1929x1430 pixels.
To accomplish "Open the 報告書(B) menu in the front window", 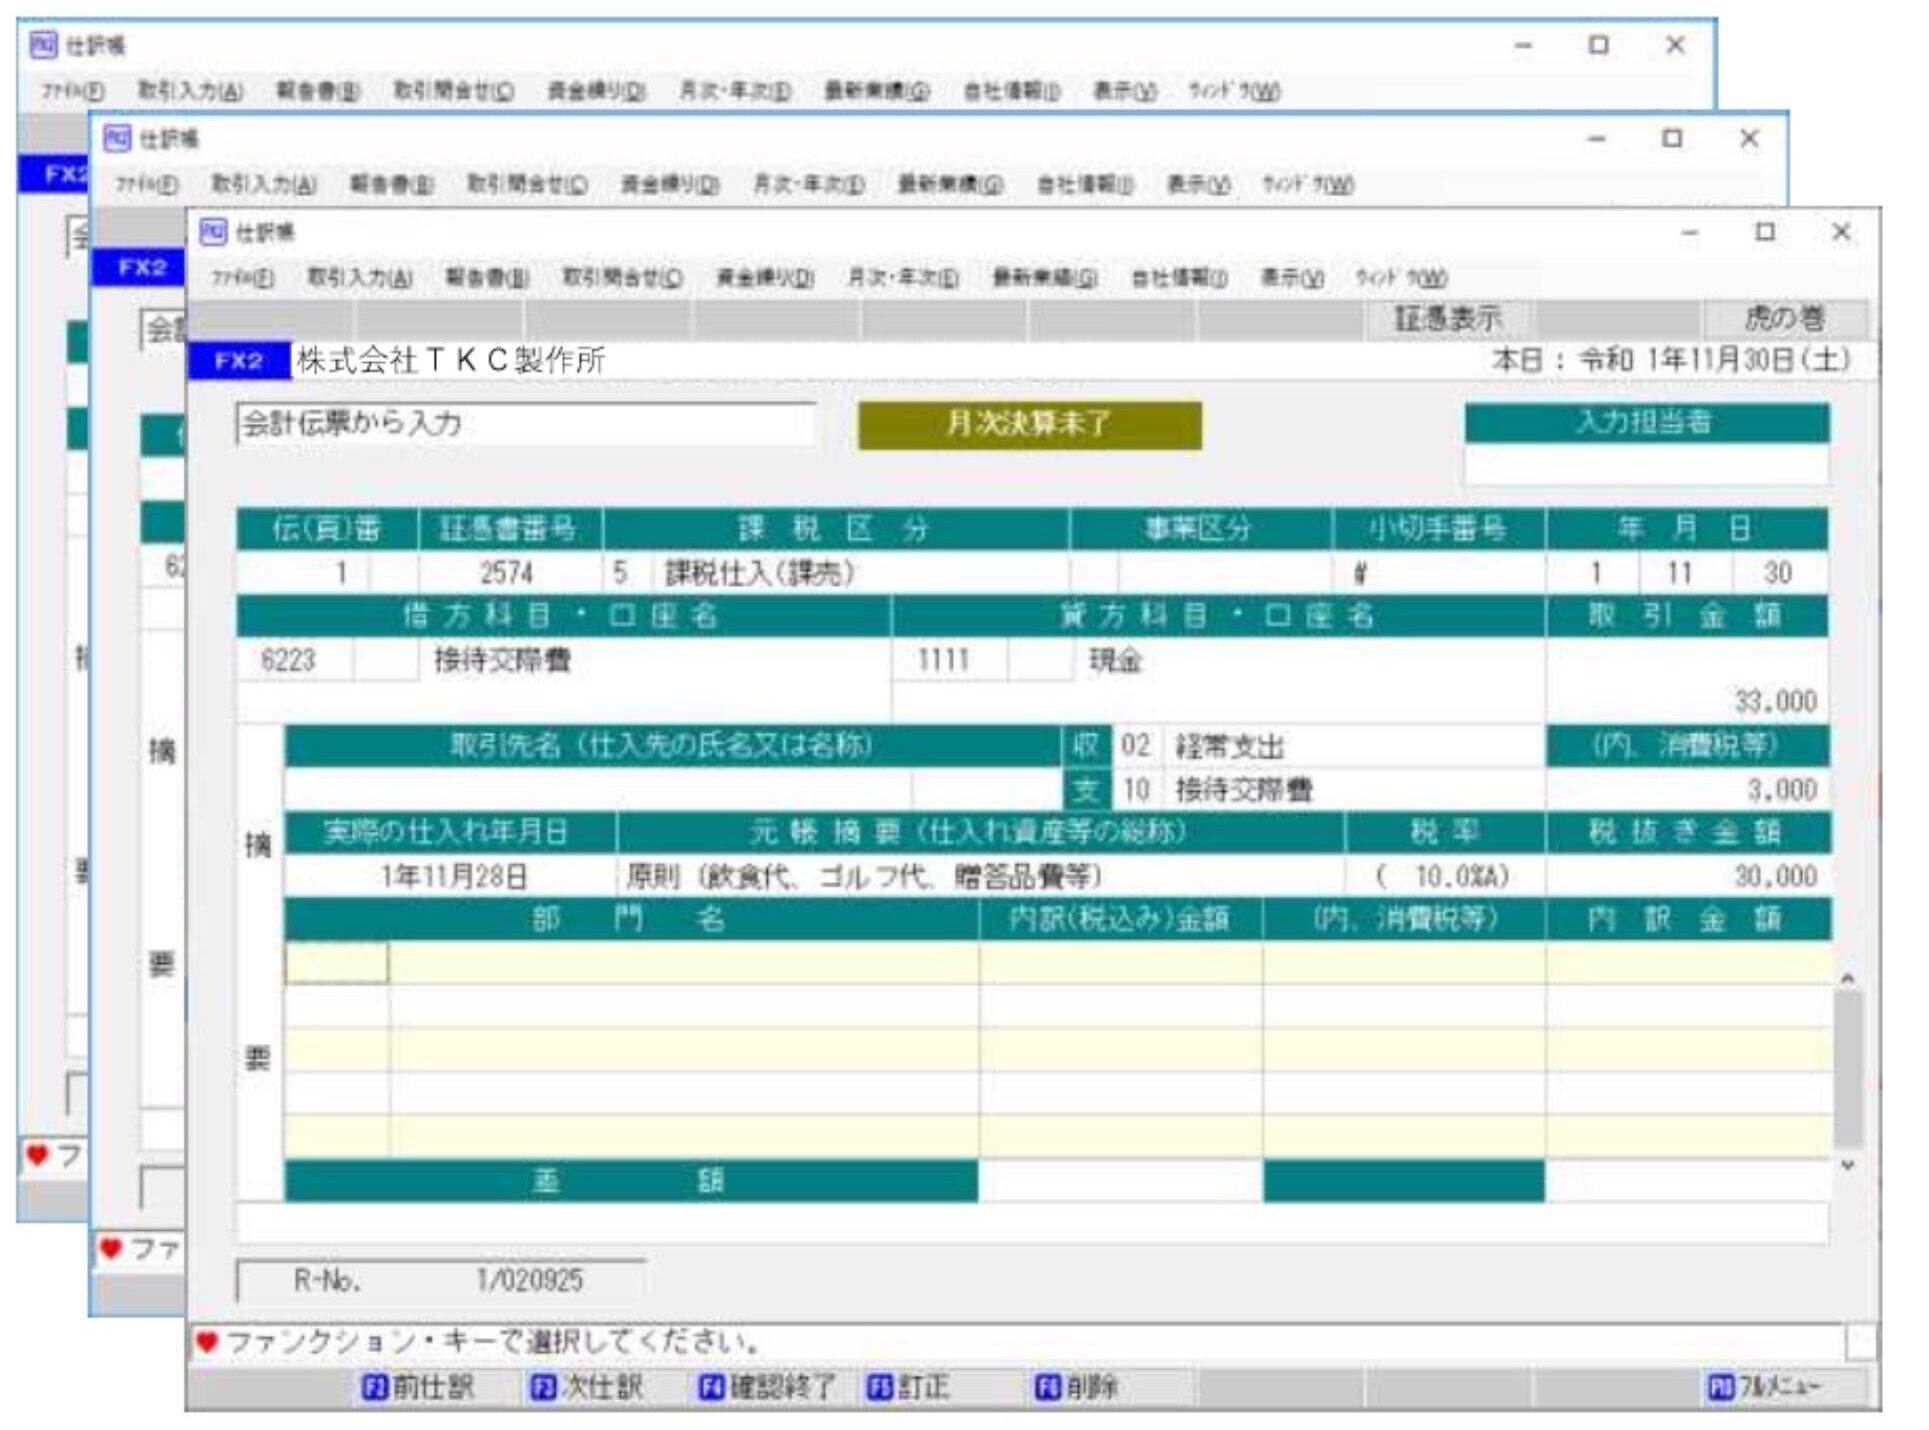I will pyautogui.click(x=486, y=278).
